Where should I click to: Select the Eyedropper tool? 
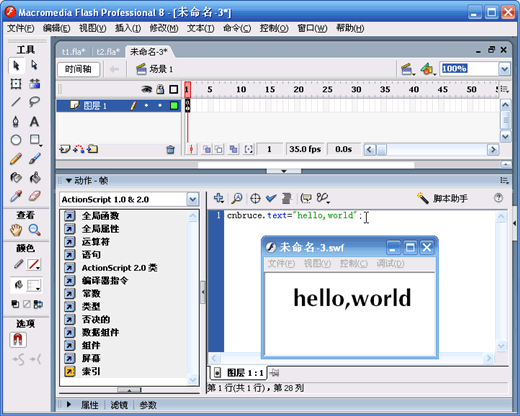16,196
